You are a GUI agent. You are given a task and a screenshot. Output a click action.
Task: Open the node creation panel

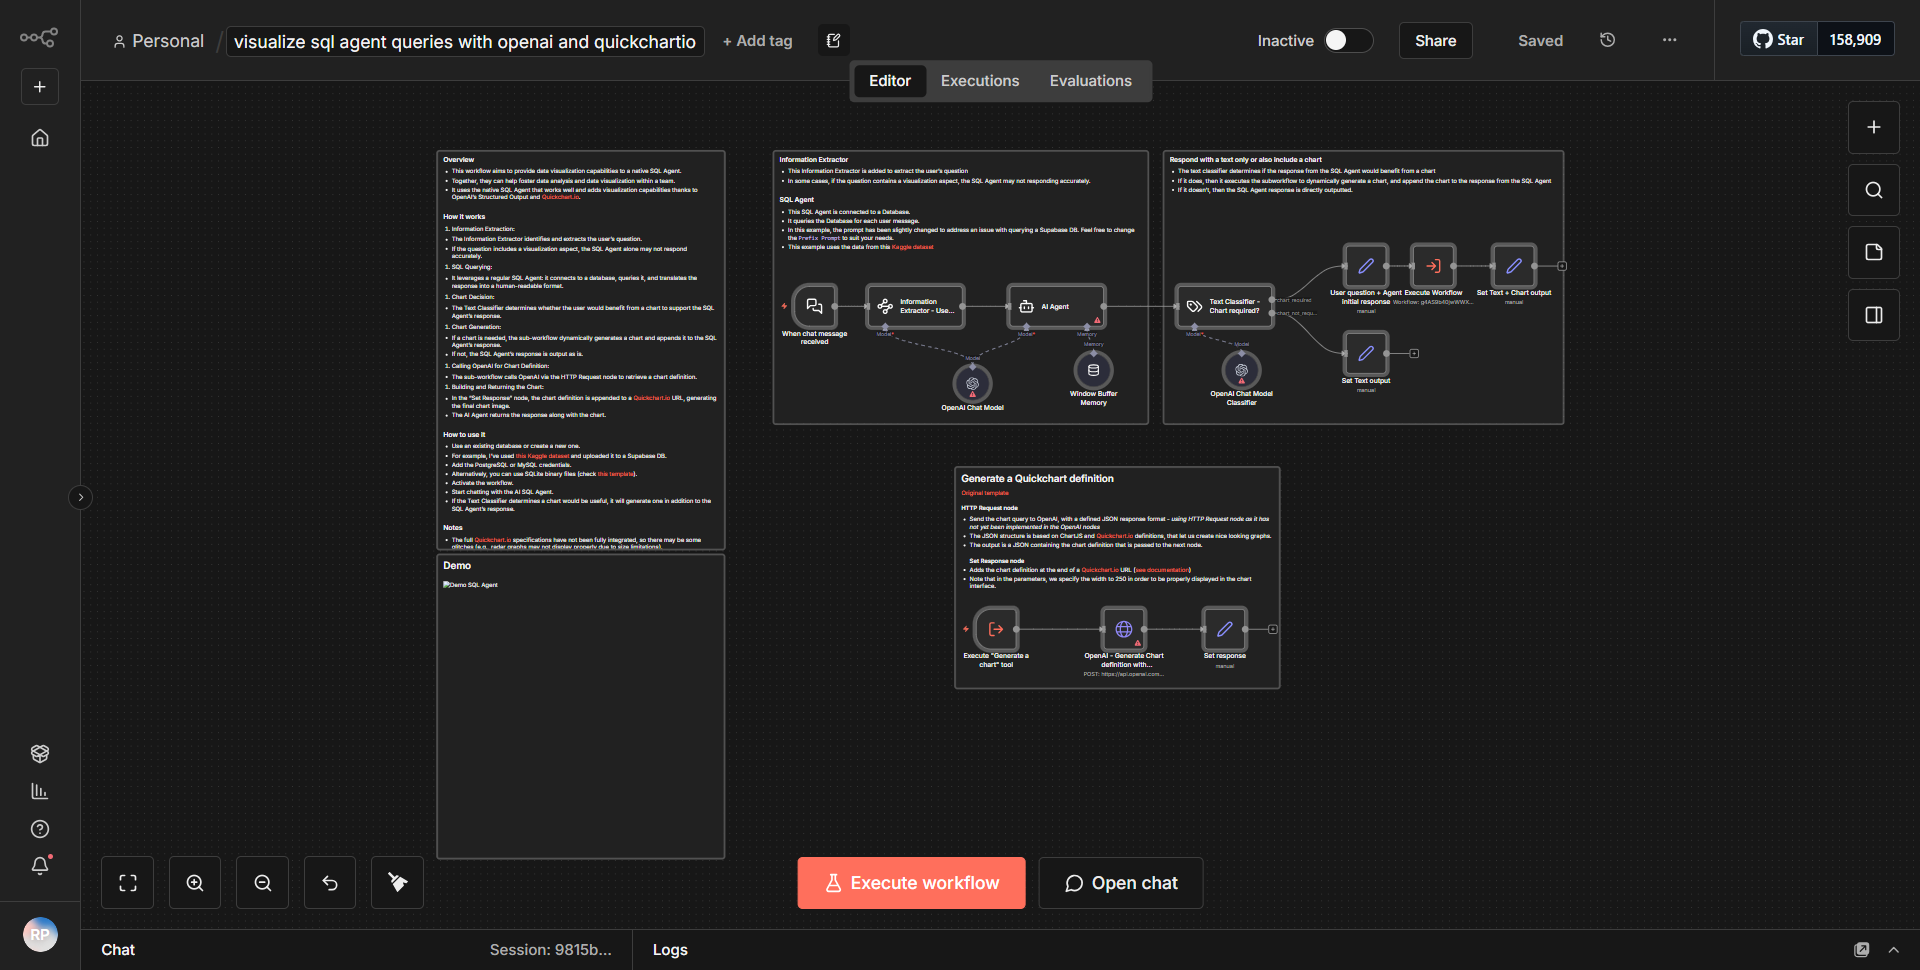[x=1873, y=127]
